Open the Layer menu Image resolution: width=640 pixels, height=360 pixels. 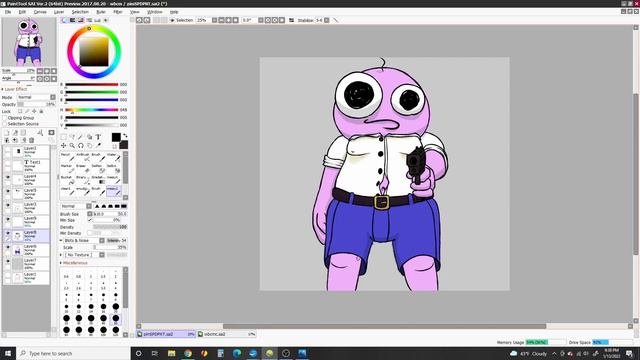click(x=59, y=12)
